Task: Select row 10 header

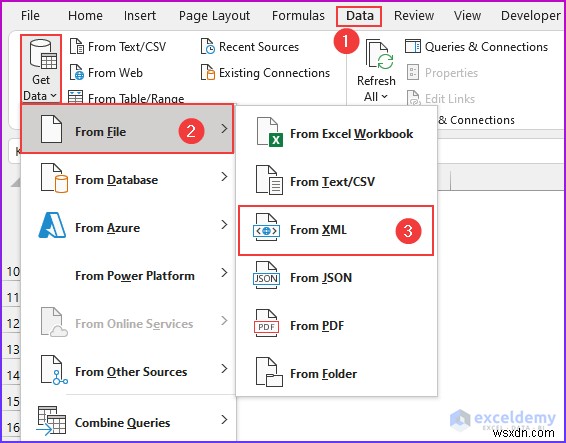Action: click(13, 272)
